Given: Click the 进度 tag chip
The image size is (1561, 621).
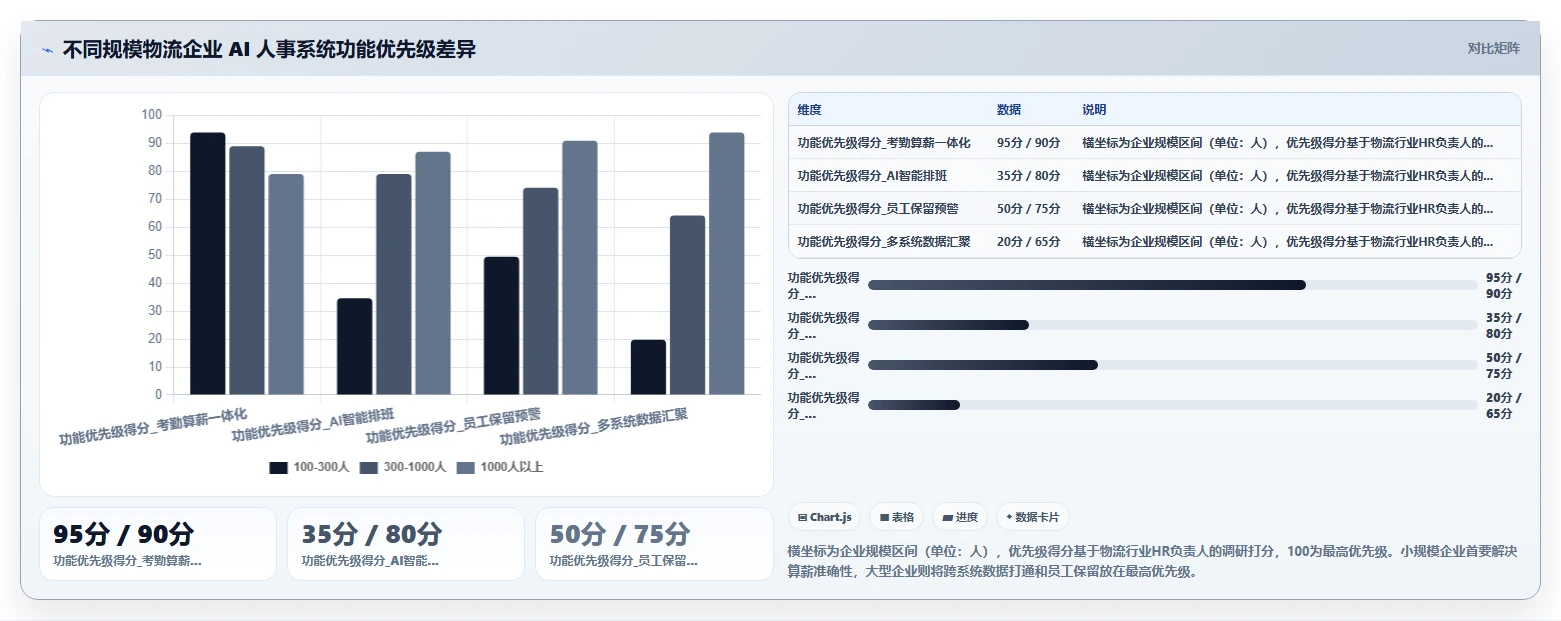Looking at the screenshot, I should point(960,517).
